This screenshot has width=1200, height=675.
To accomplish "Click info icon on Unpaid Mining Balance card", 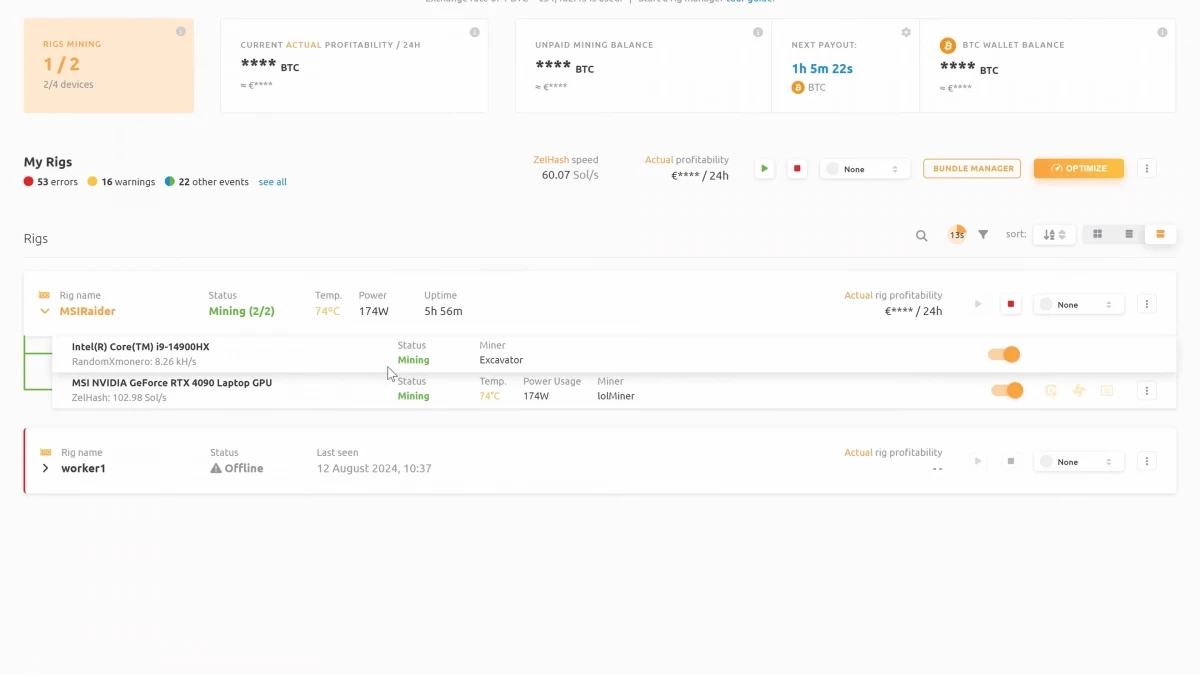I will (758, 33).
